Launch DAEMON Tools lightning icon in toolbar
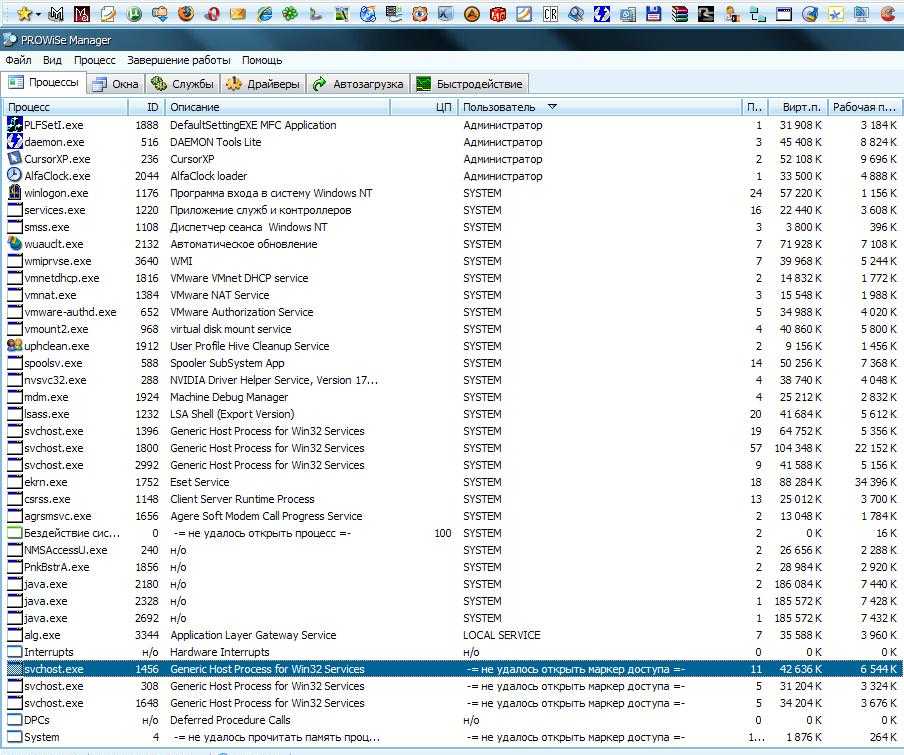This screenshot has width=904, height=755. pyautogui.click(x=601, y=14)
